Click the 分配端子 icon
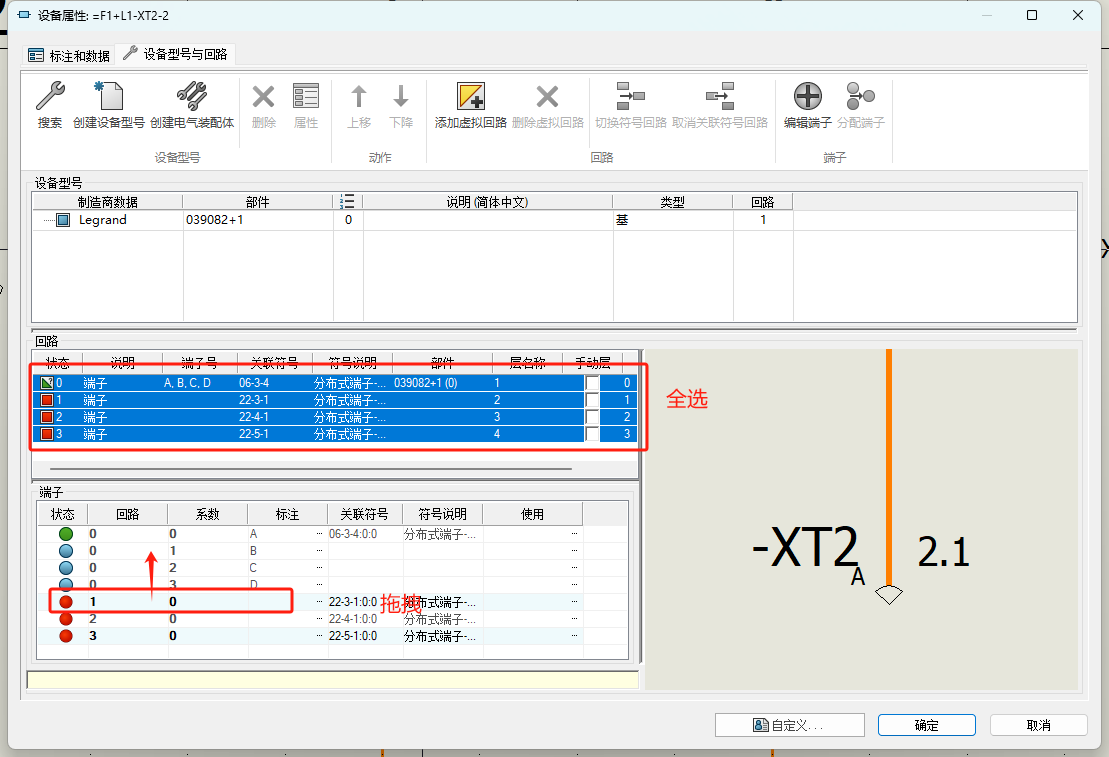Image resolution: width=1109 pixels, height=757 pixels. coord(861,100)
